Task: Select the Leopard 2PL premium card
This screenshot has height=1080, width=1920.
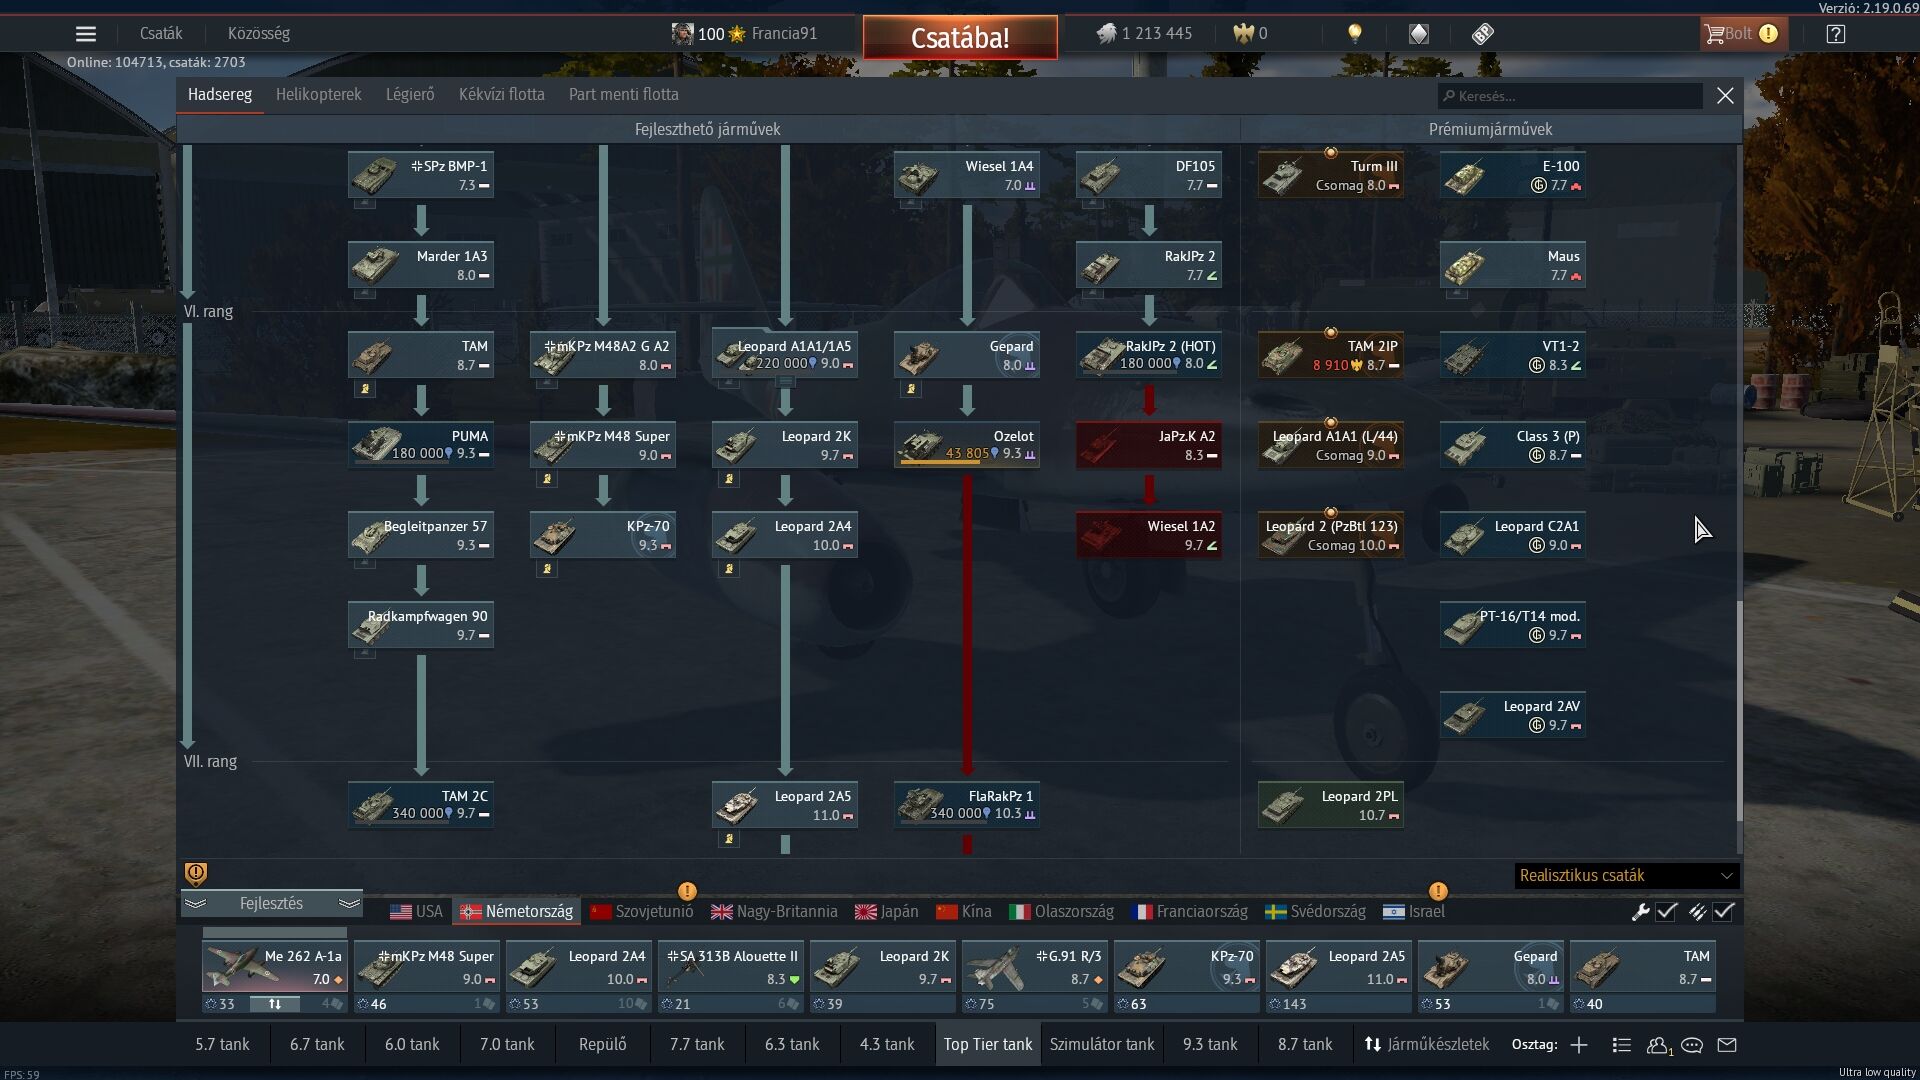Action: pyautogui.click(x=1331, y=805)
